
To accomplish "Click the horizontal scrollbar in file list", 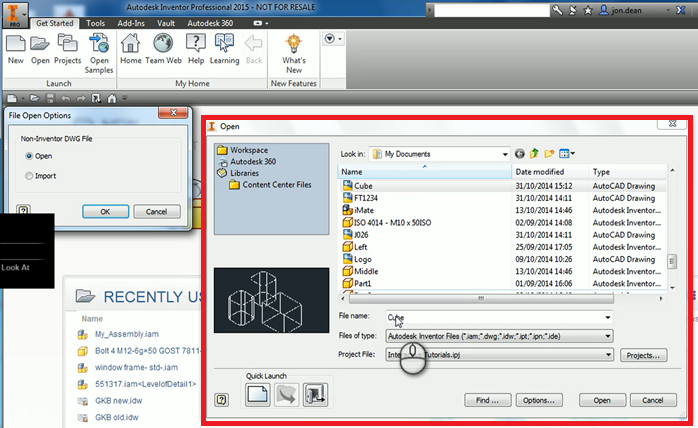I will tap(481, 298).
